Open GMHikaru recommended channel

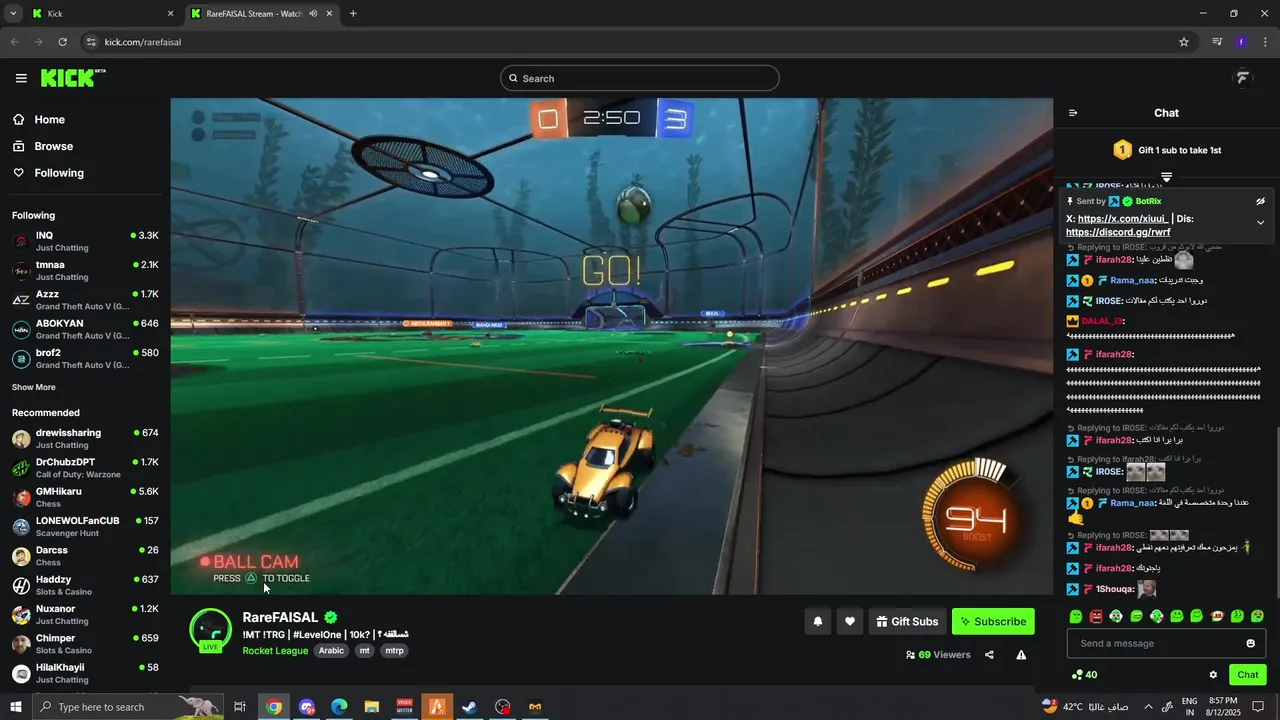tap(85, 497)
